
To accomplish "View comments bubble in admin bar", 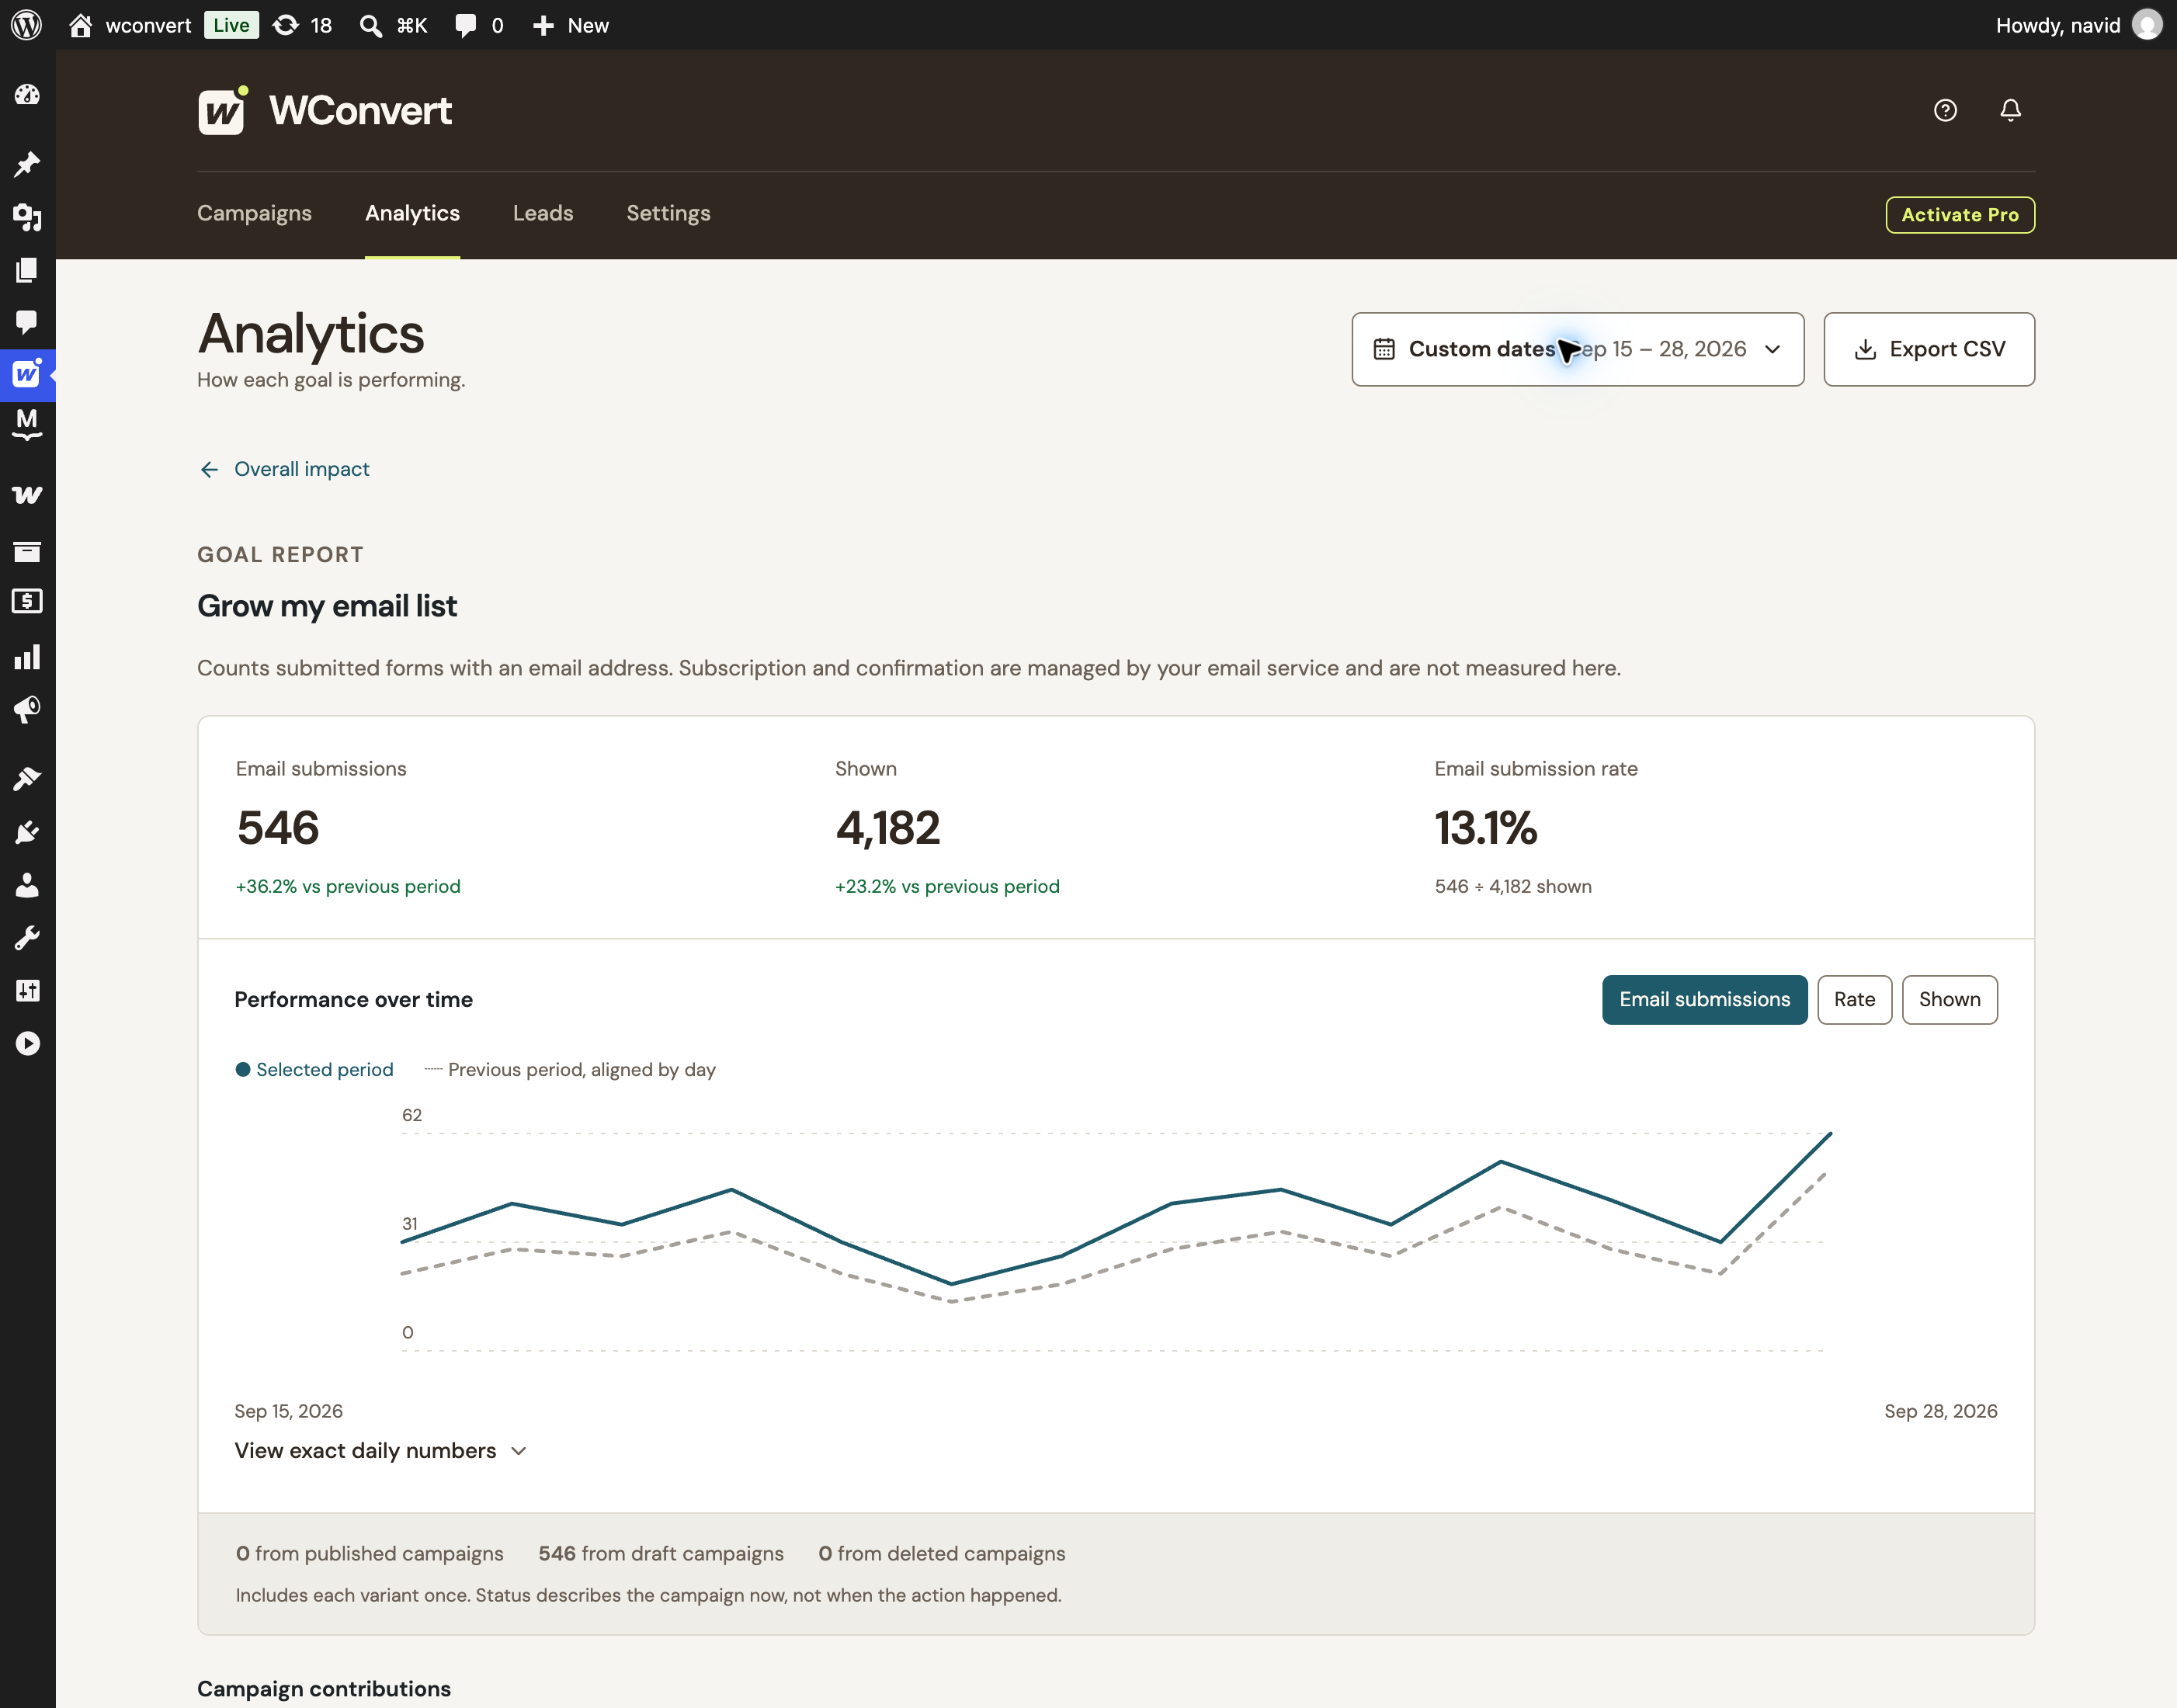I will click(x=465, y=25).
